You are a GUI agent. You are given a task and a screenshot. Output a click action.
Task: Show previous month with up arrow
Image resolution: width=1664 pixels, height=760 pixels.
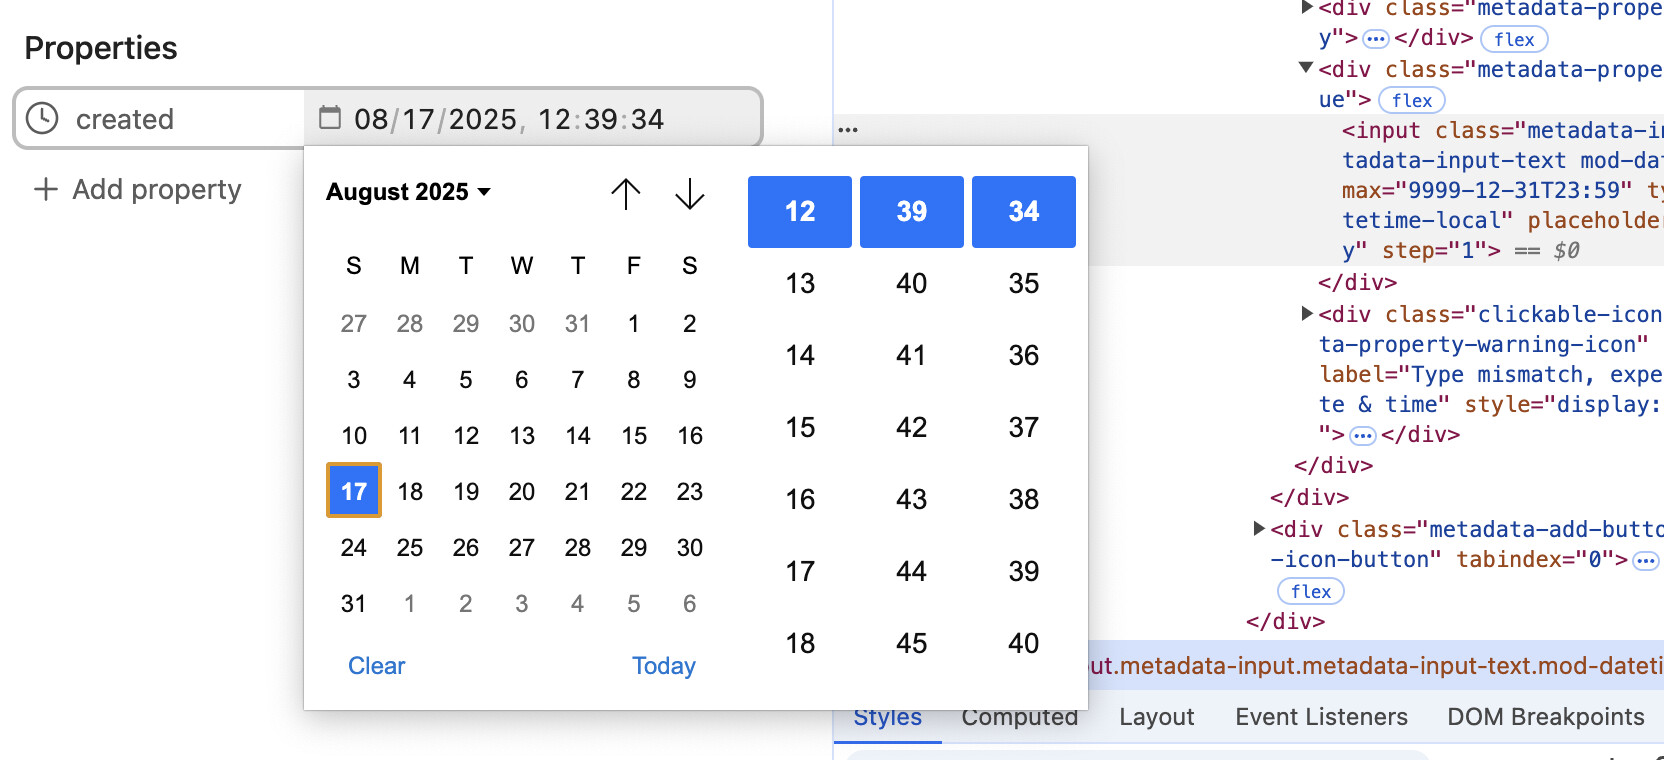626,193
